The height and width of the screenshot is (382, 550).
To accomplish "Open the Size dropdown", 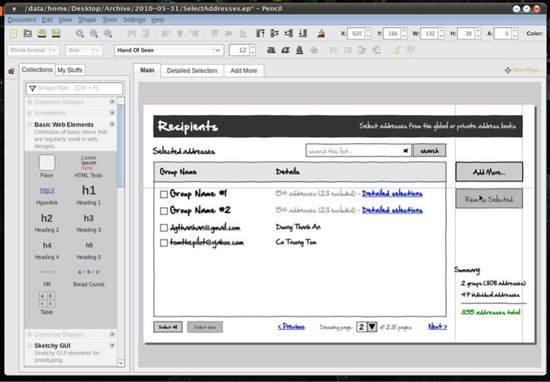I will click(x=83, y=50).
